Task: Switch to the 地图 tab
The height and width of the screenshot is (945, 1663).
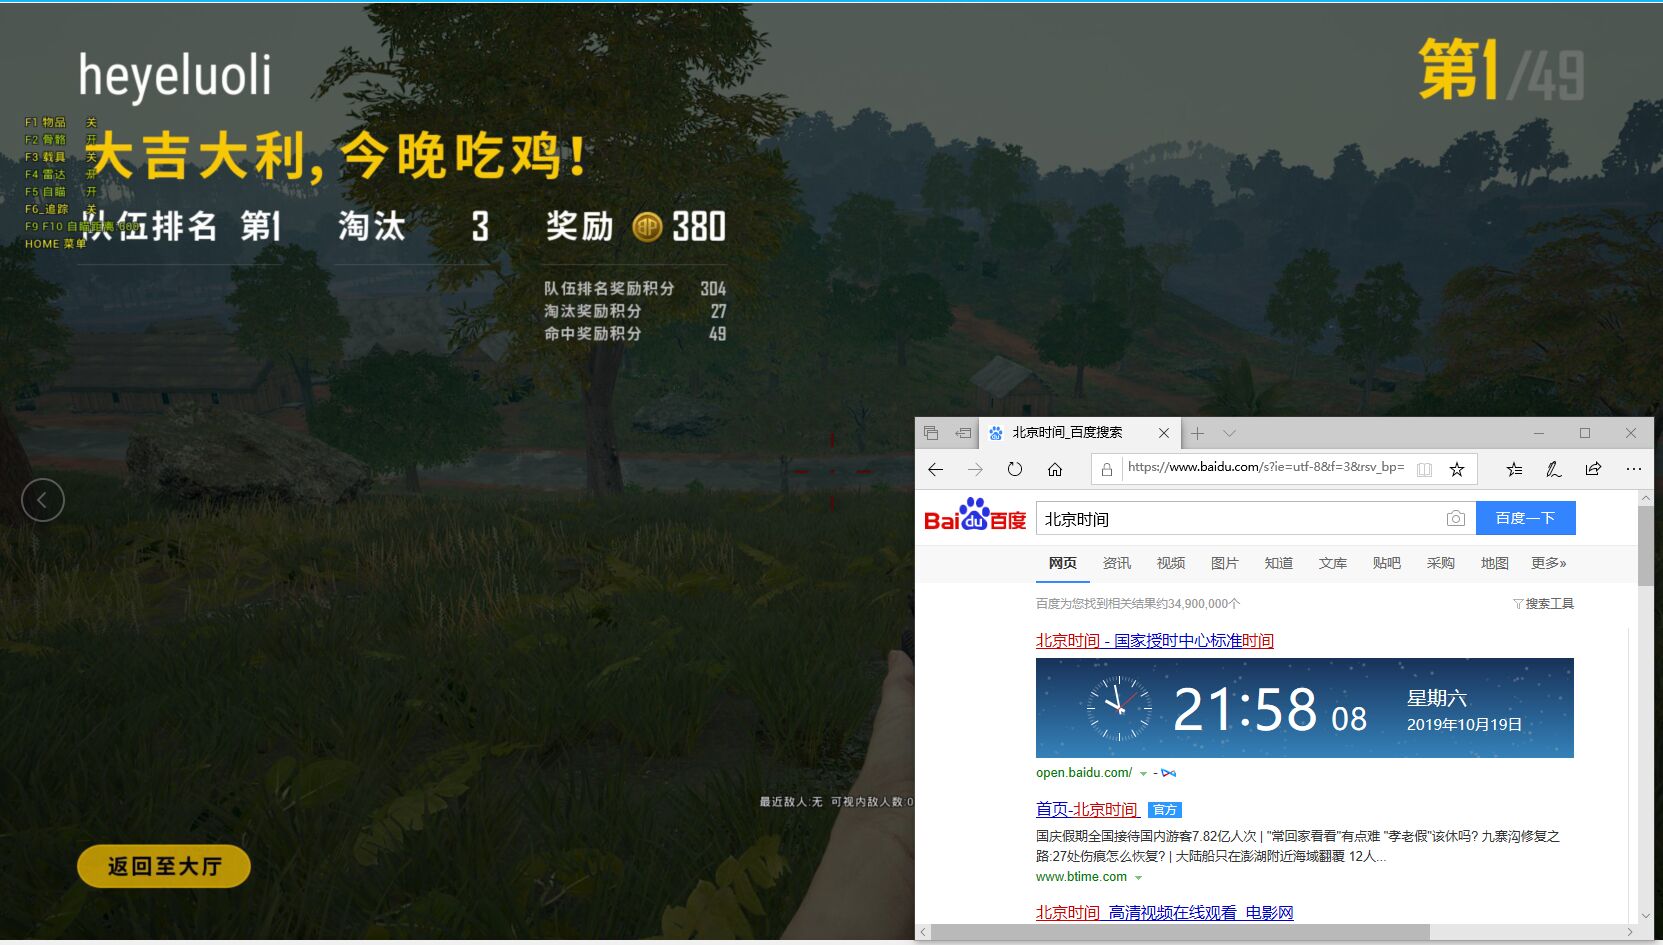Action: (1494, 563)
